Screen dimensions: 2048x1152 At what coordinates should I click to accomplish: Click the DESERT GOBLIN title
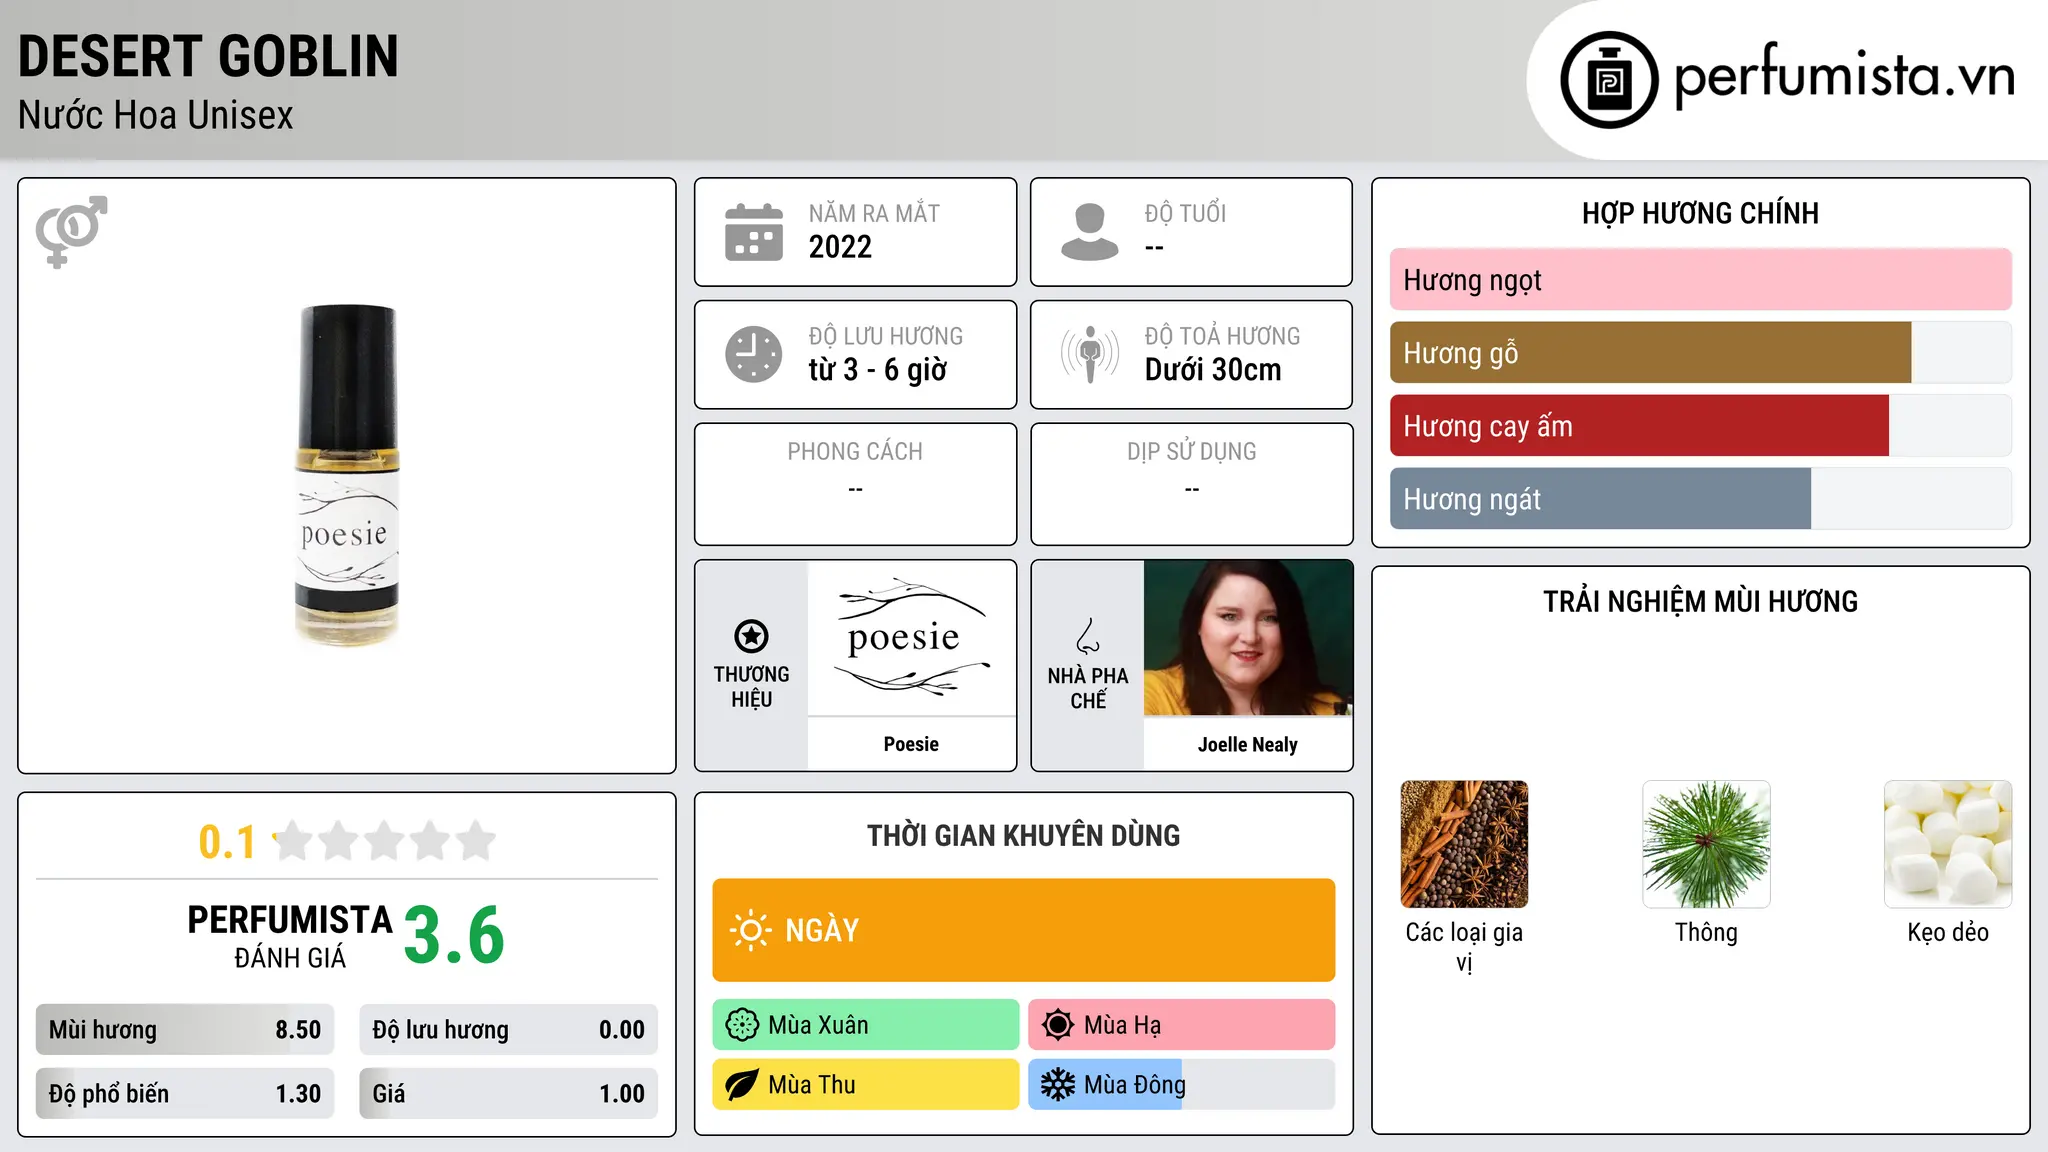coord(208,56)
